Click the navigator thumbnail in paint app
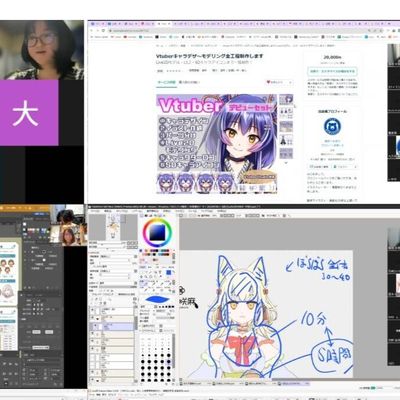 (x=113, y=226)
